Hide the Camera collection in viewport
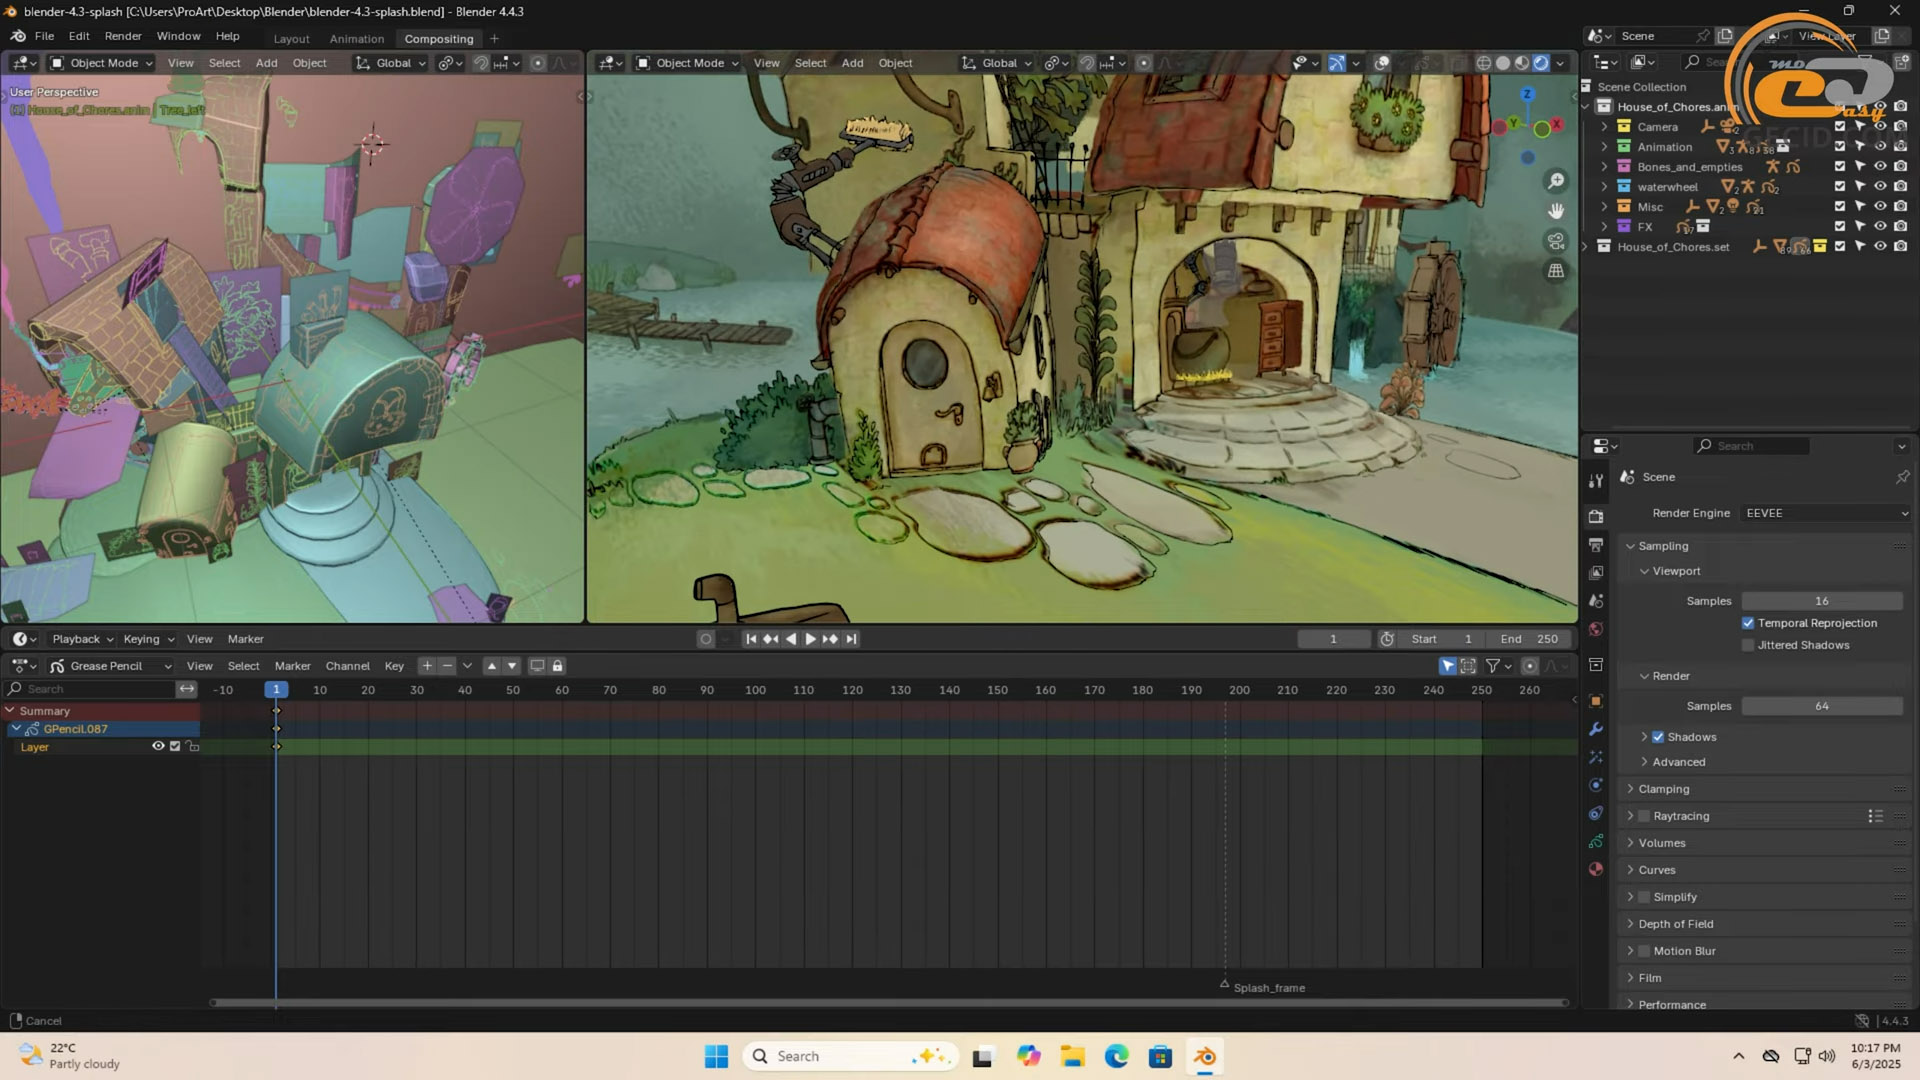The width and height of the screenshot is (1920, 1080). [x=1880, y=127]
